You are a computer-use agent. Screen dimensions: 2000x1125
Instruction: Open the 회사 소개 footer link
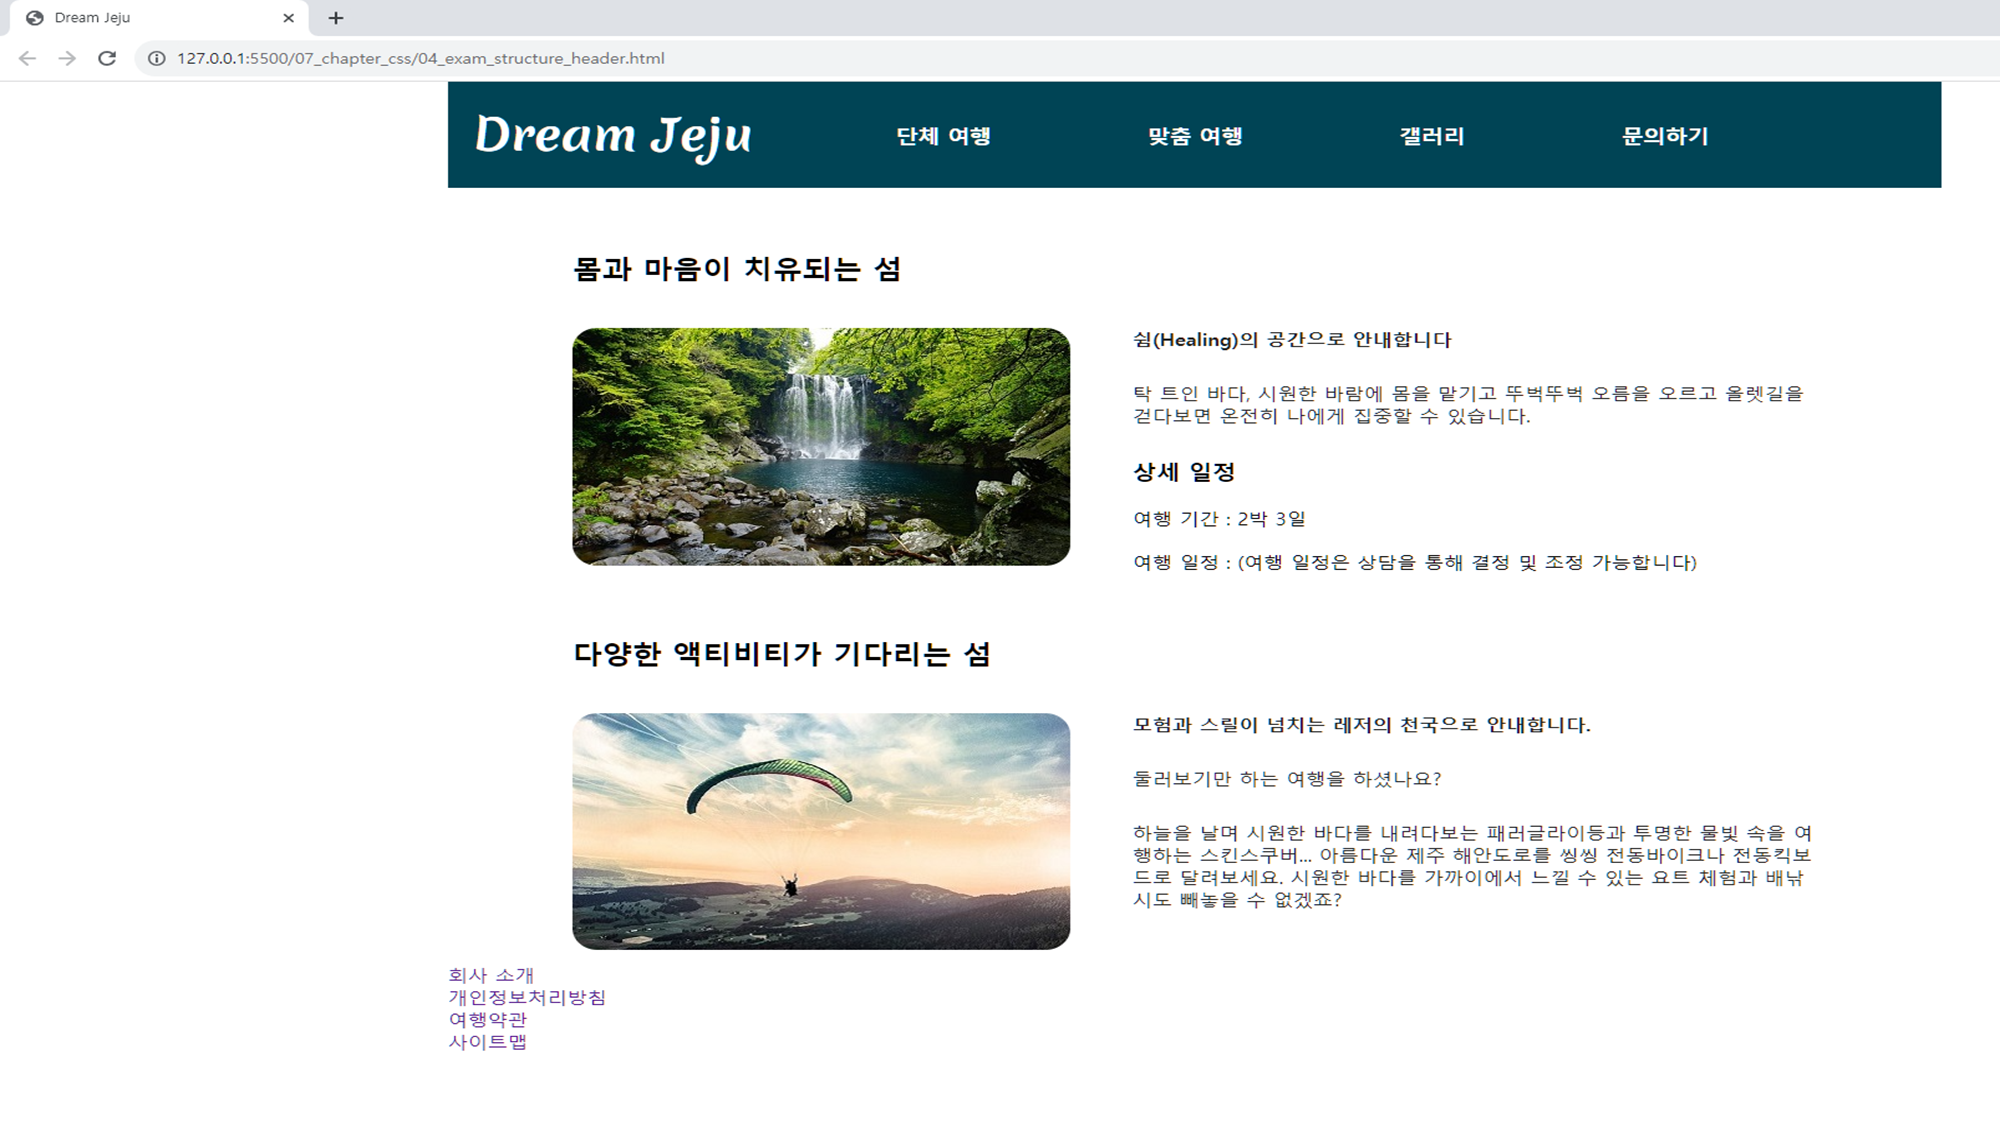[x=491, y=975]
